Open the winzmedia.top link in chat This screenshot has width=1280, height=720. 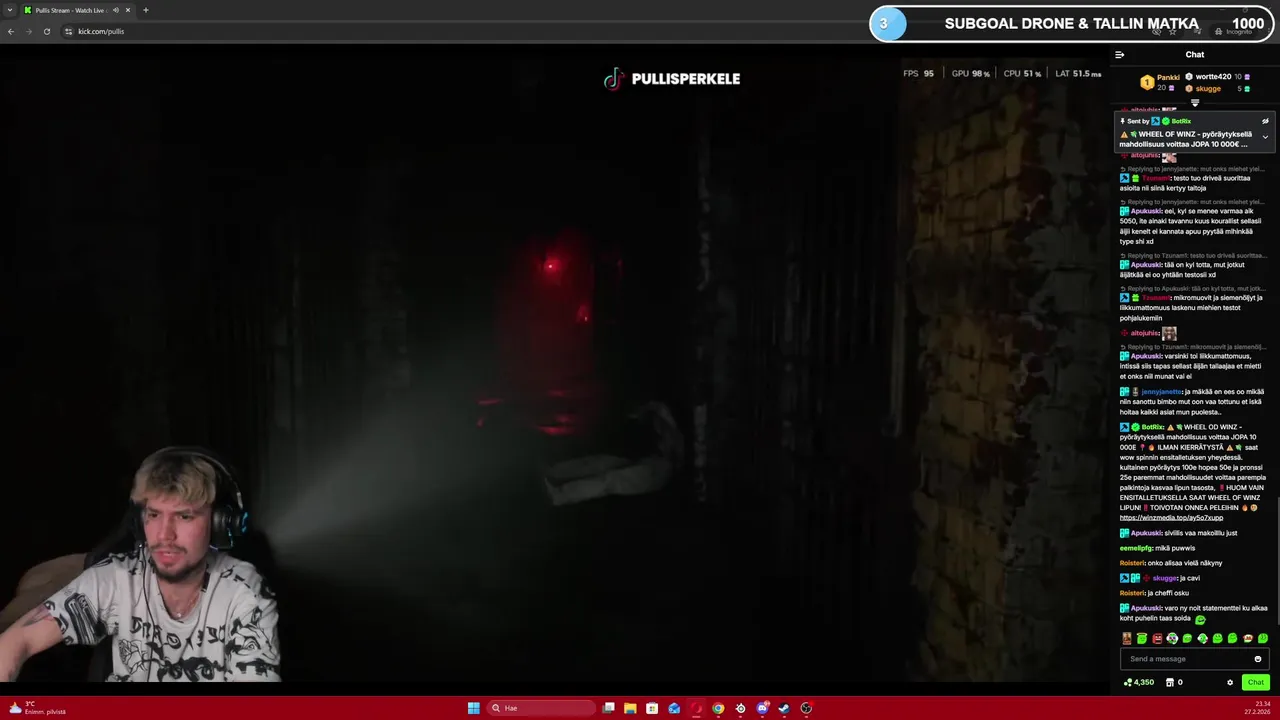point(1171,518)
